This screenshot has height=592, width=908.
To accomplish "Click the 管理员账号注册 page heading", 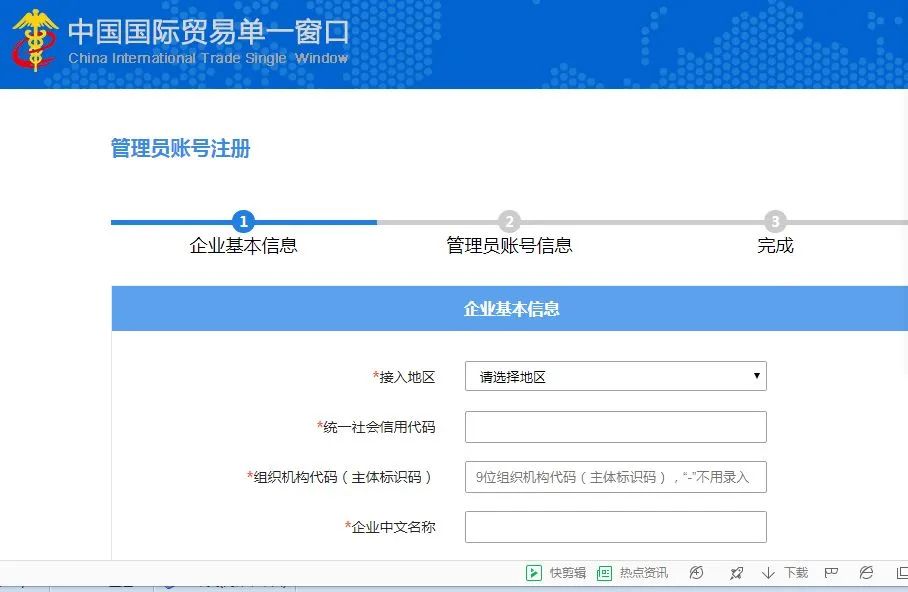I will [x=180, y=149].
